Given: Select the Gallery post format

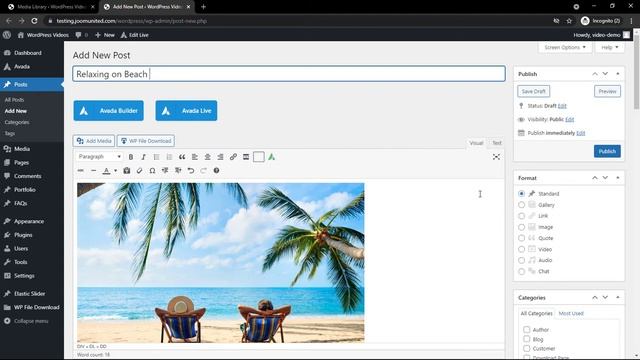Looking at the screenshot, I should pyautogui.click(x=521, y=205).
